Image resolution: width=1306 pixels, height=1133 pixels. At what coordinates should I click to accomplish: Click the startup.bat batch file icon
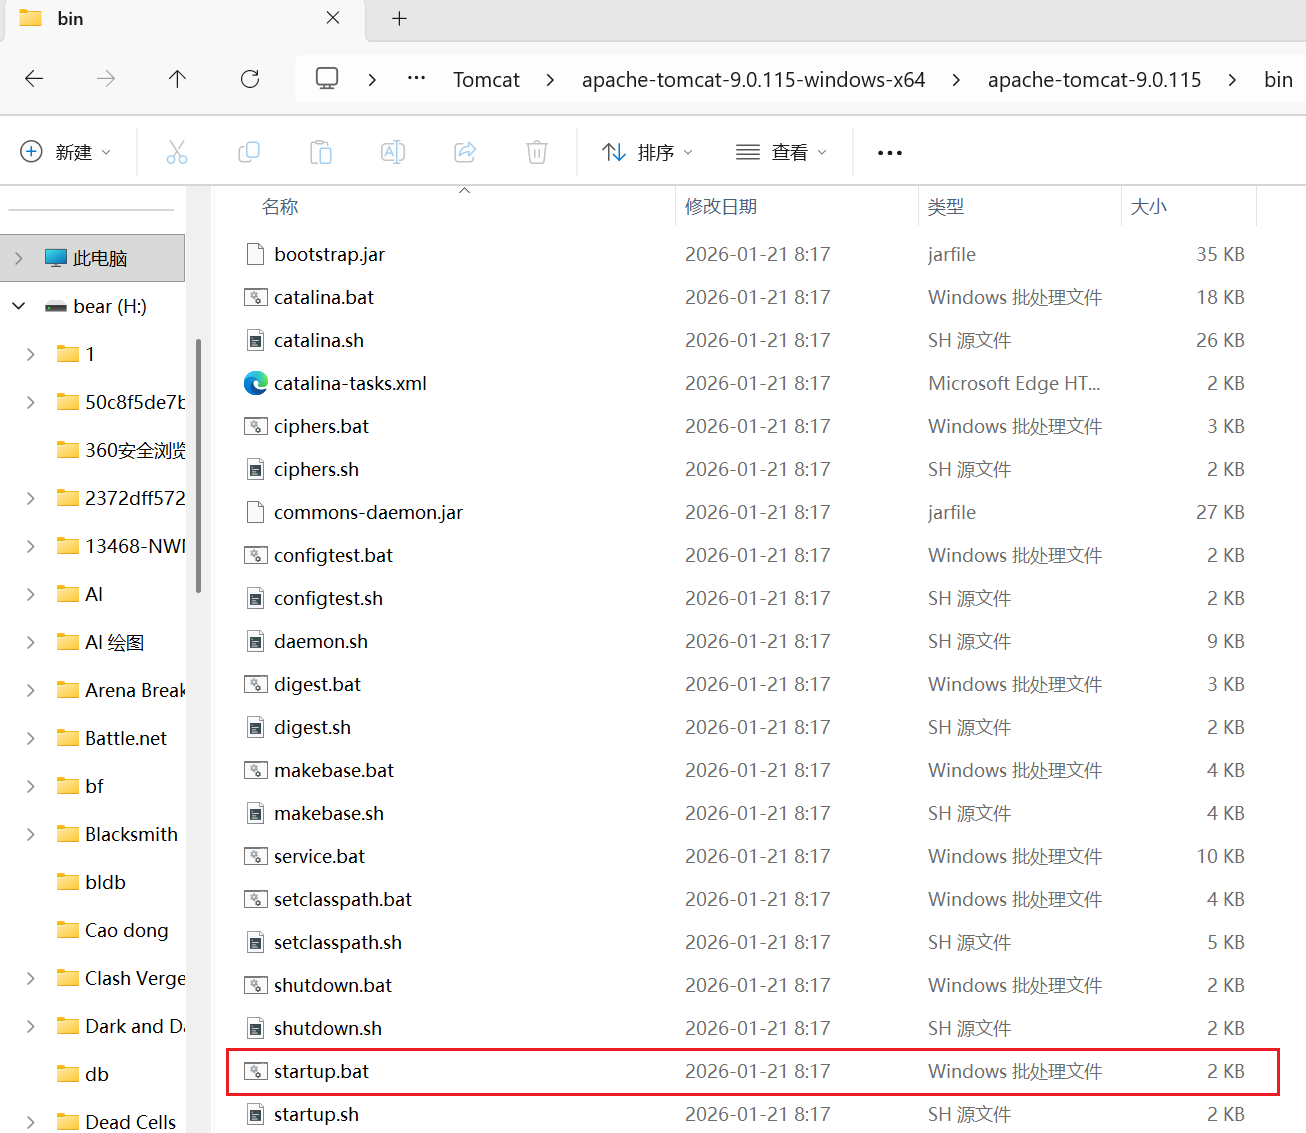255,1071
